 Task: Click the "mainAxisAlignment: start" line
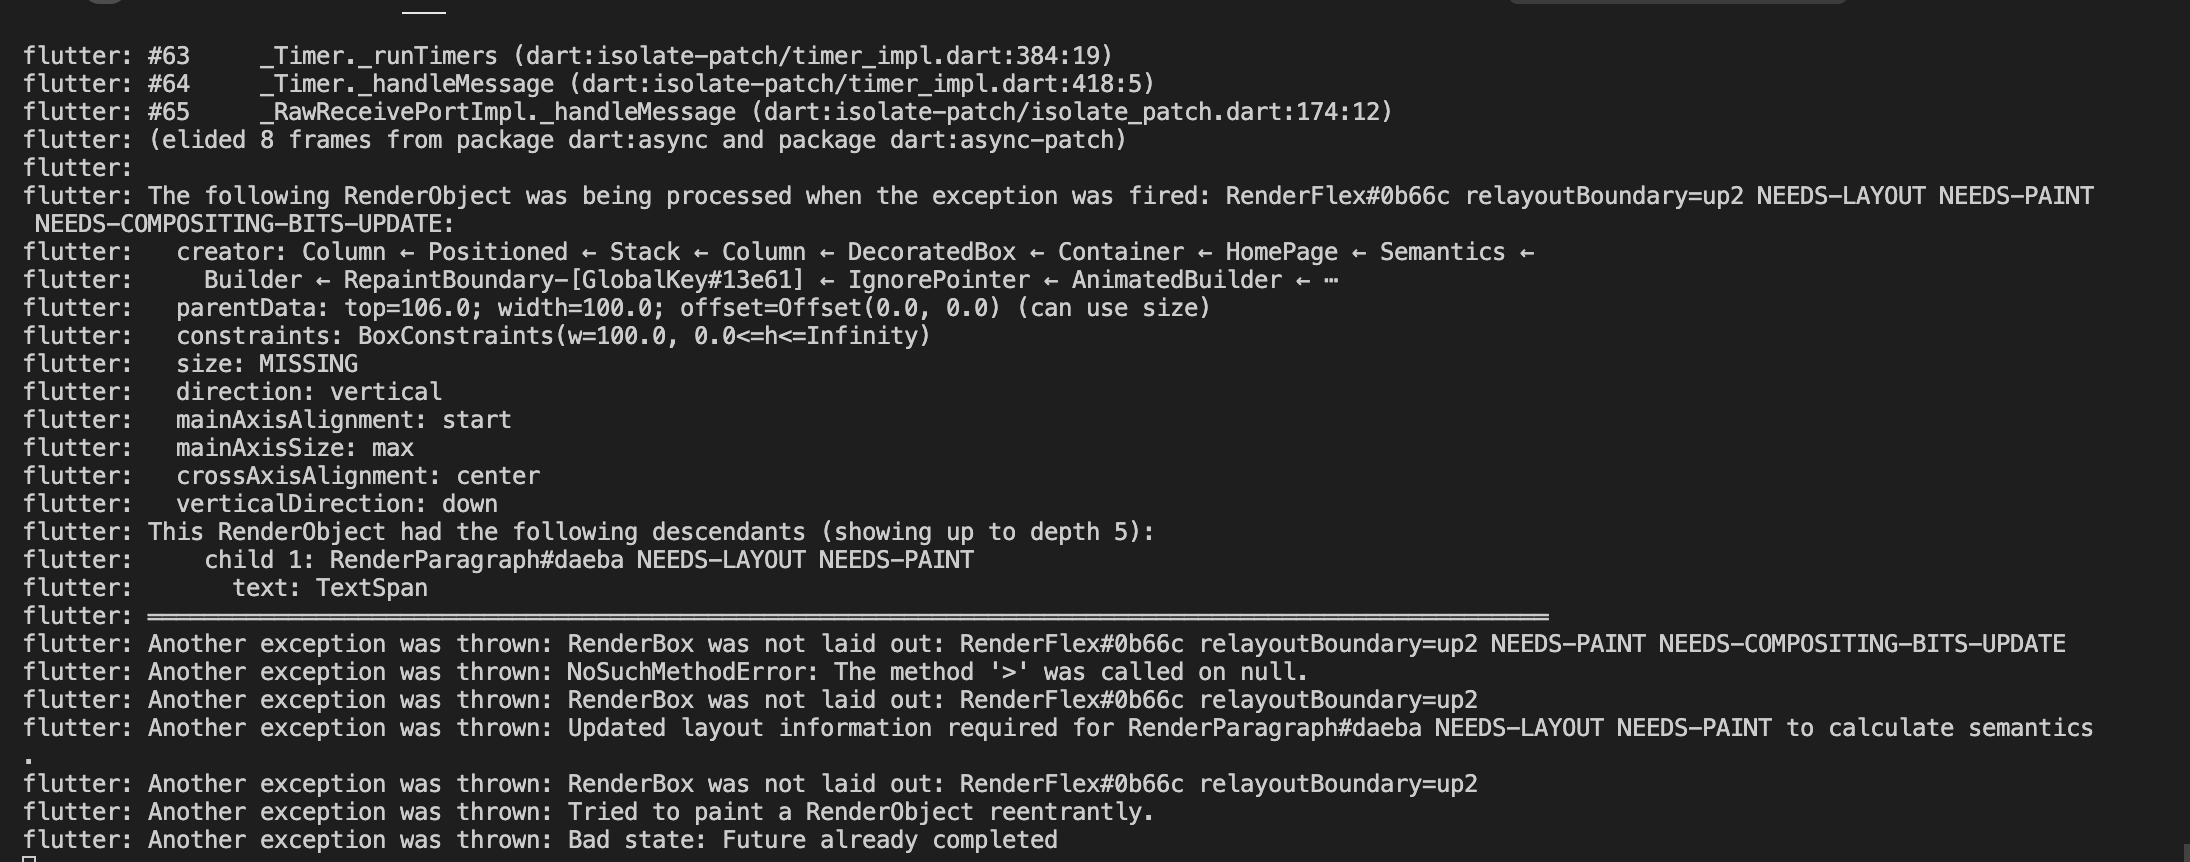(x=343, y=420)
